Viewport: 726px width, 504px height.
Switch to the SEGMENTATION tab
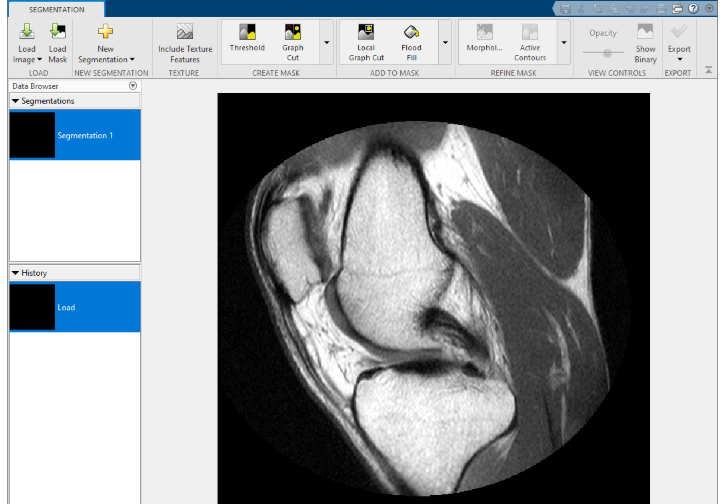(56, 9)
